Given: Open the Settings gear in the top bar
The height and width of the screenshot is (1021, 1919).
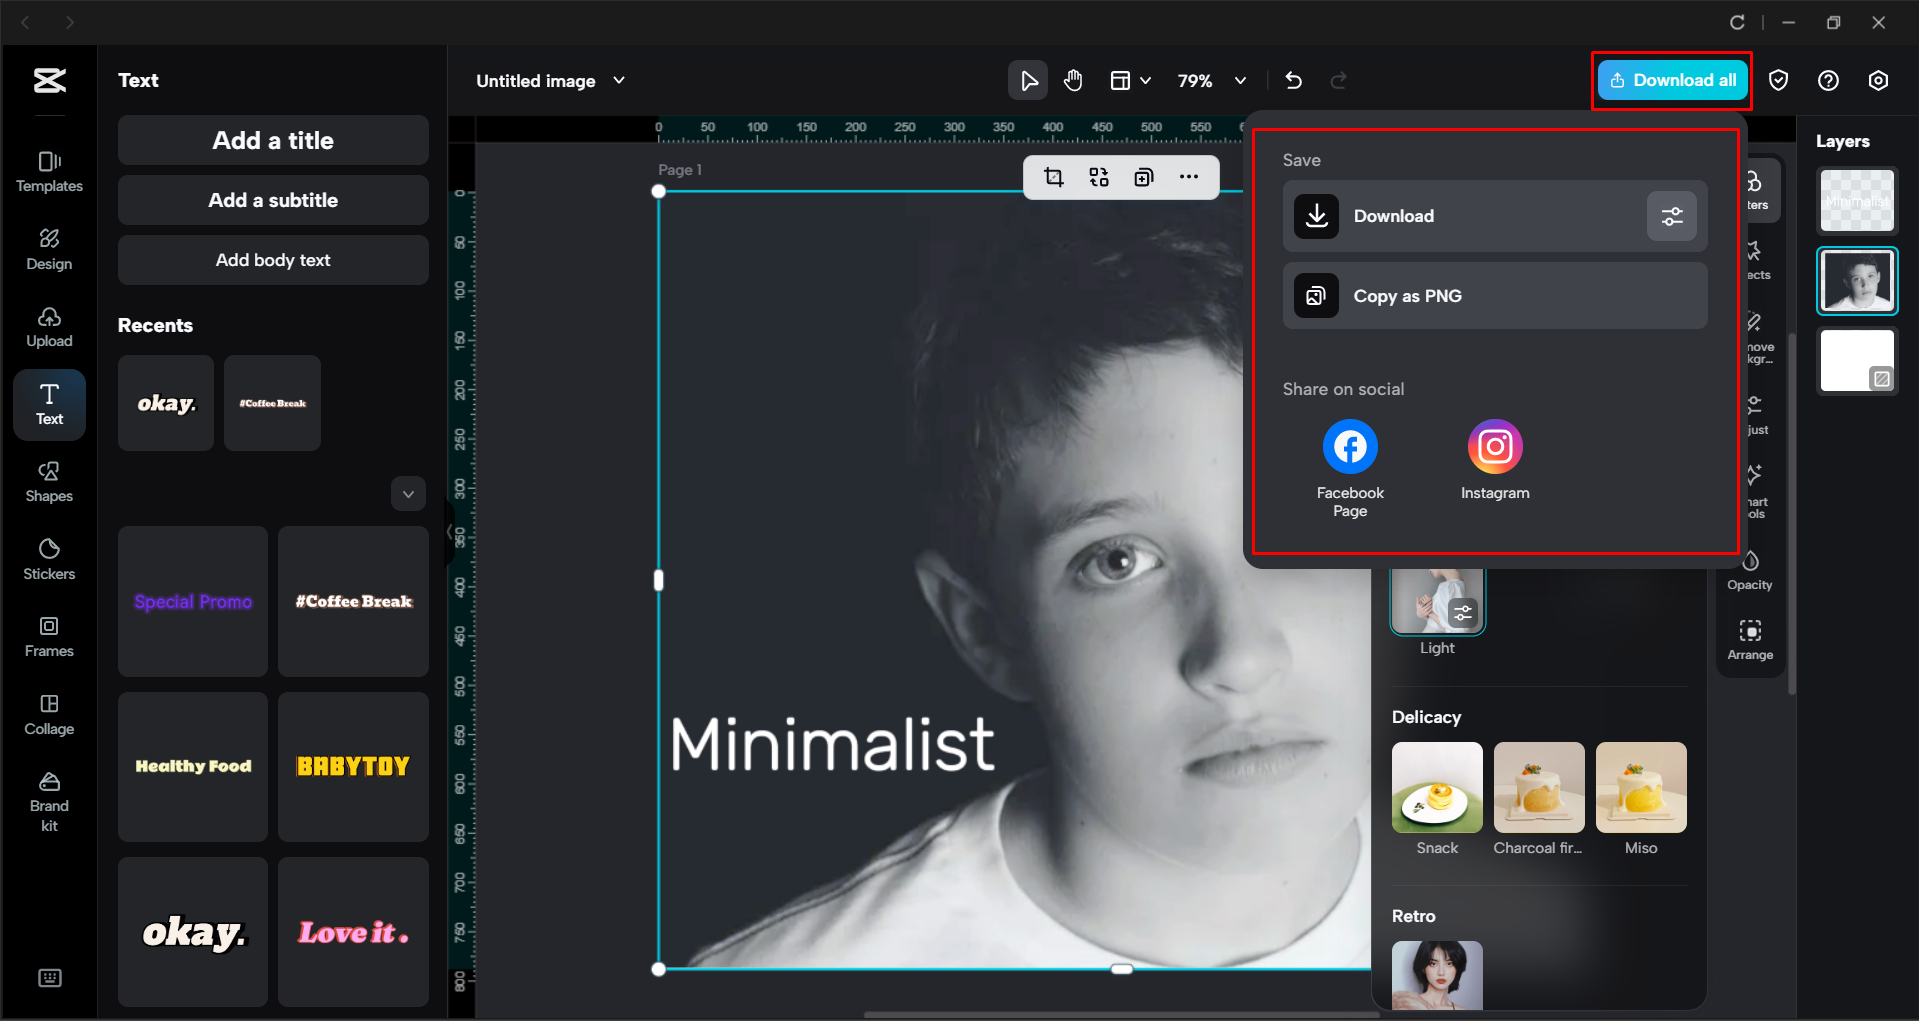Looking at the screenshot, I should point(1878,80).
